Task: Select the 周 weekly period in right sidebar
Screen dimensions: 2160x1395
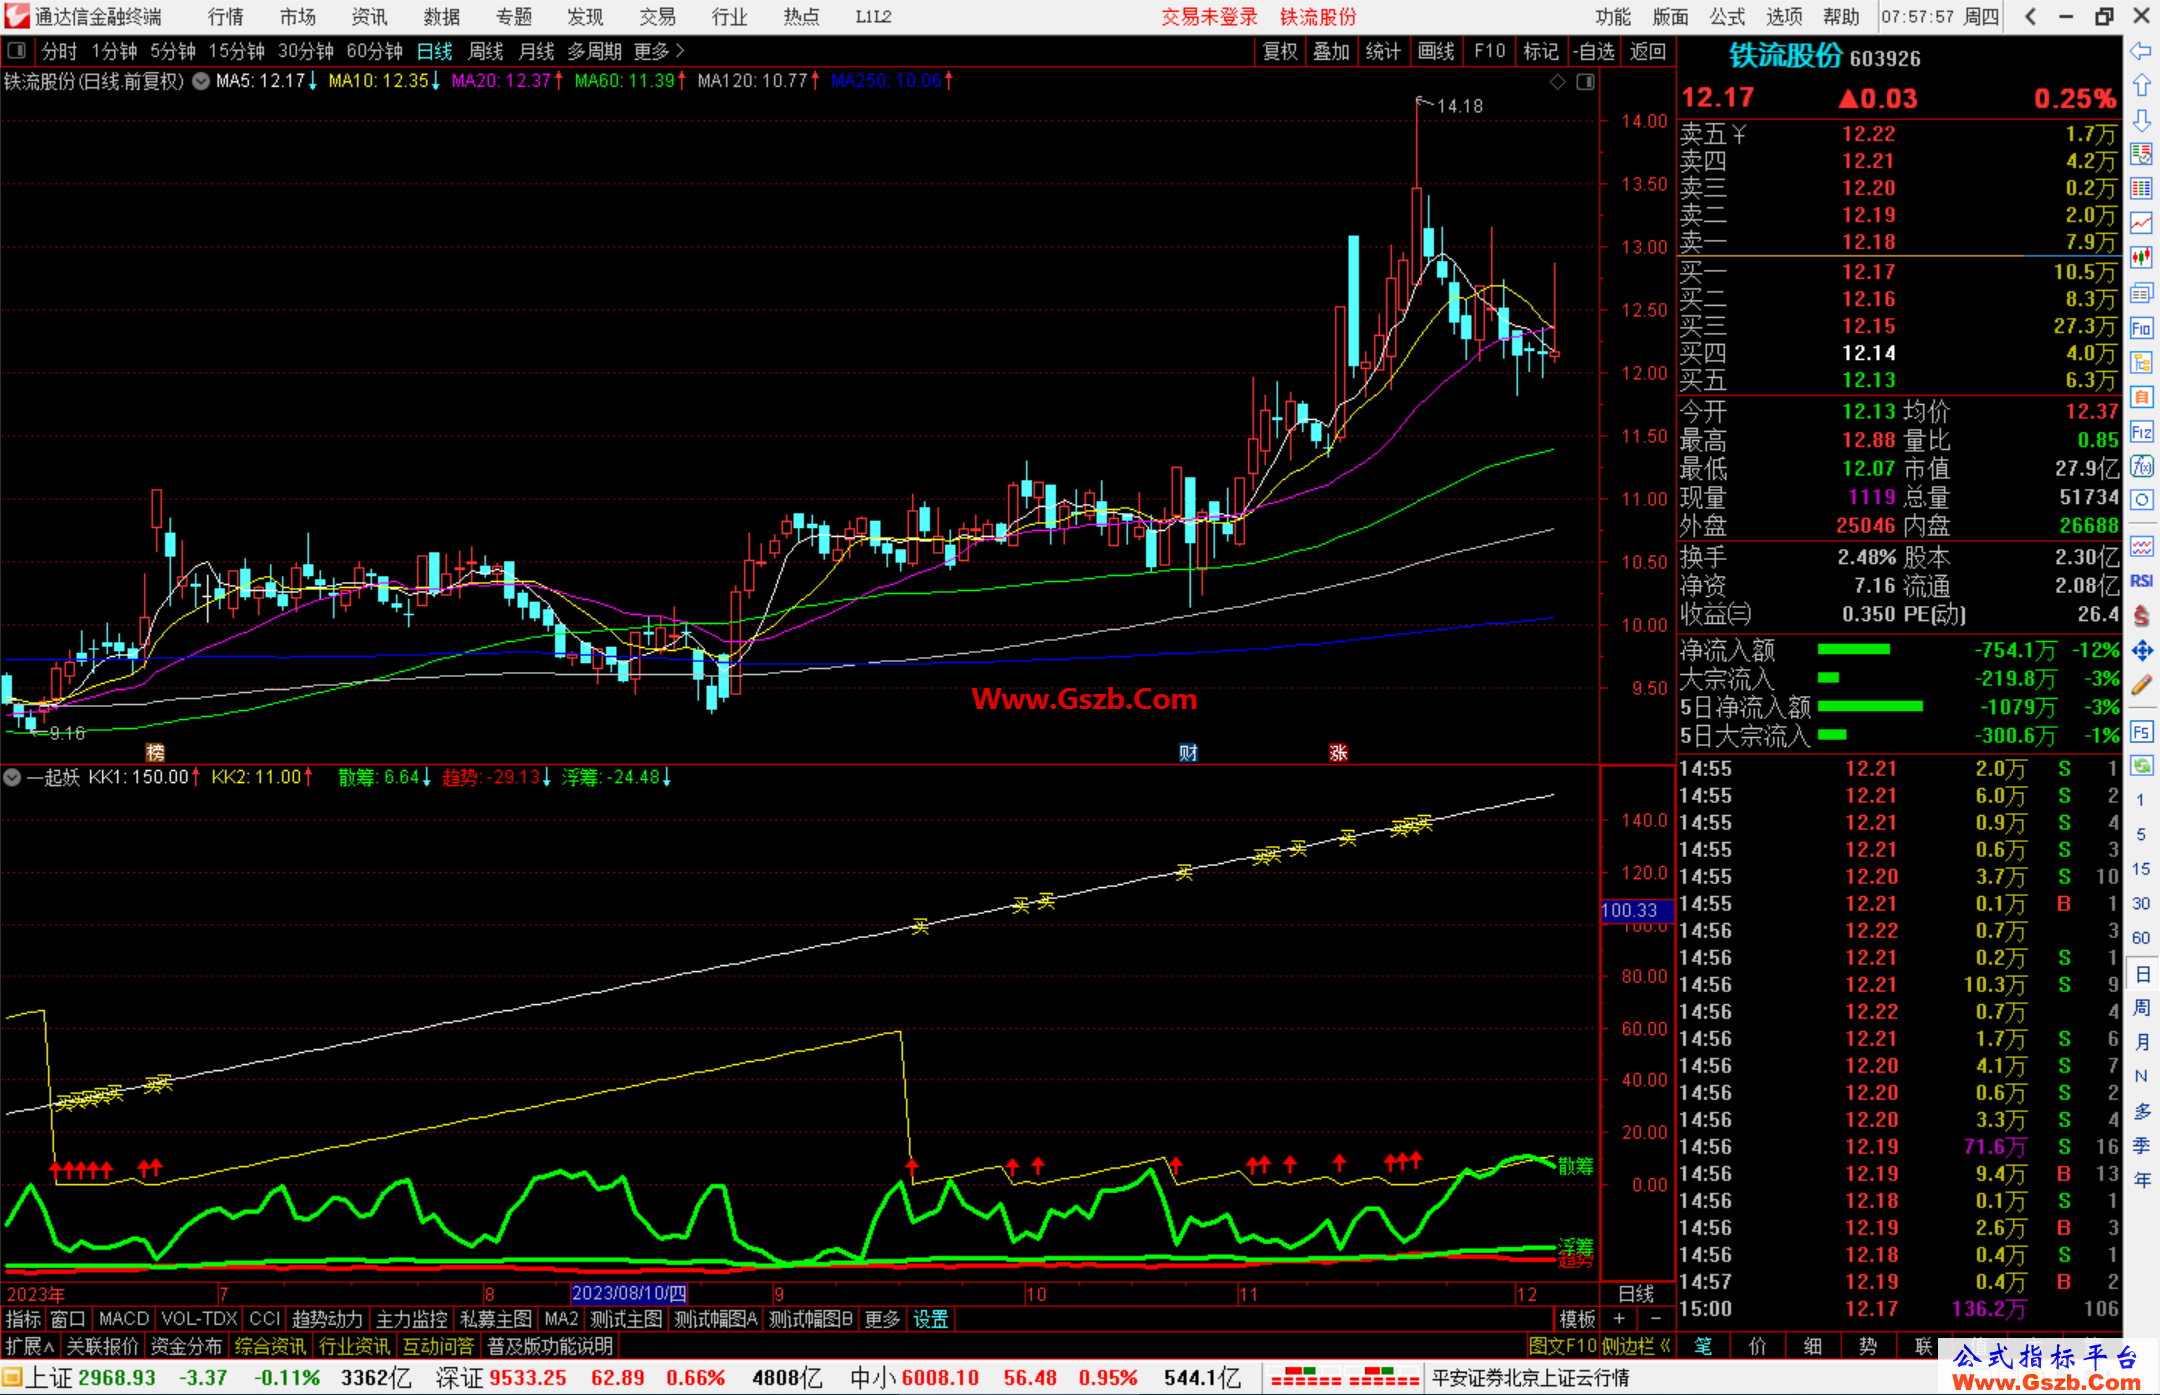Action: pos(2141,1008)
